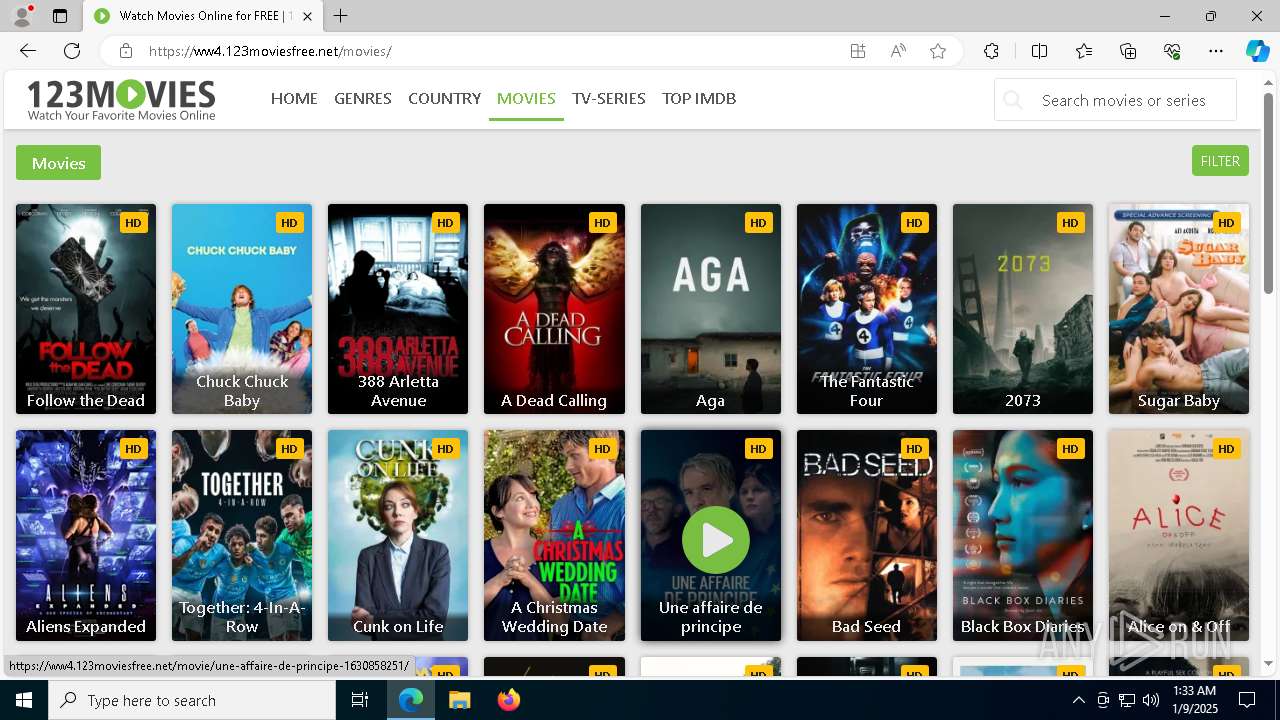Viewport: 1280px width, 720px height.
Task: Open a new browser tab
Action: [x=341, y=16]
